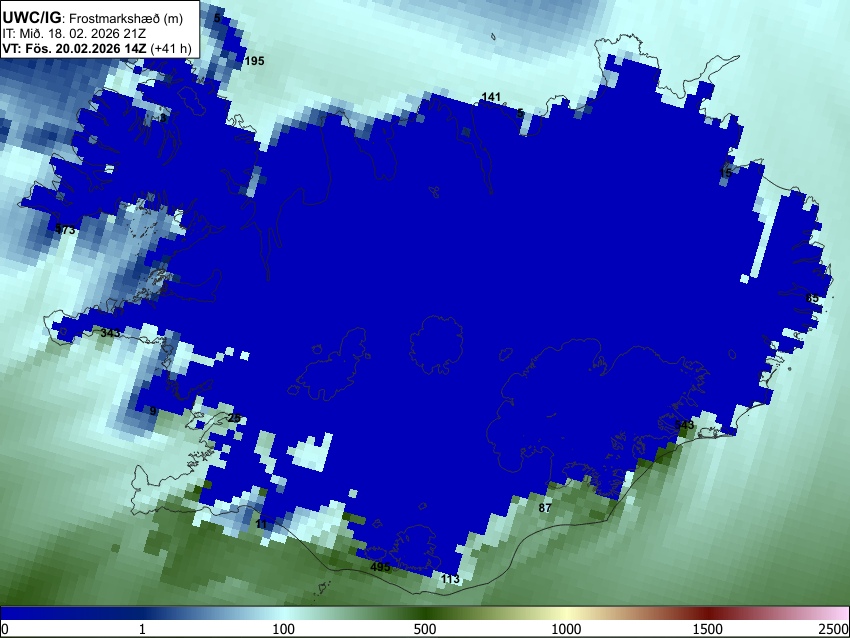Click the 0 tick label on colorbar
Image resolution: width=850 pixels, height=638 pixels.
(x=5, y=629)
